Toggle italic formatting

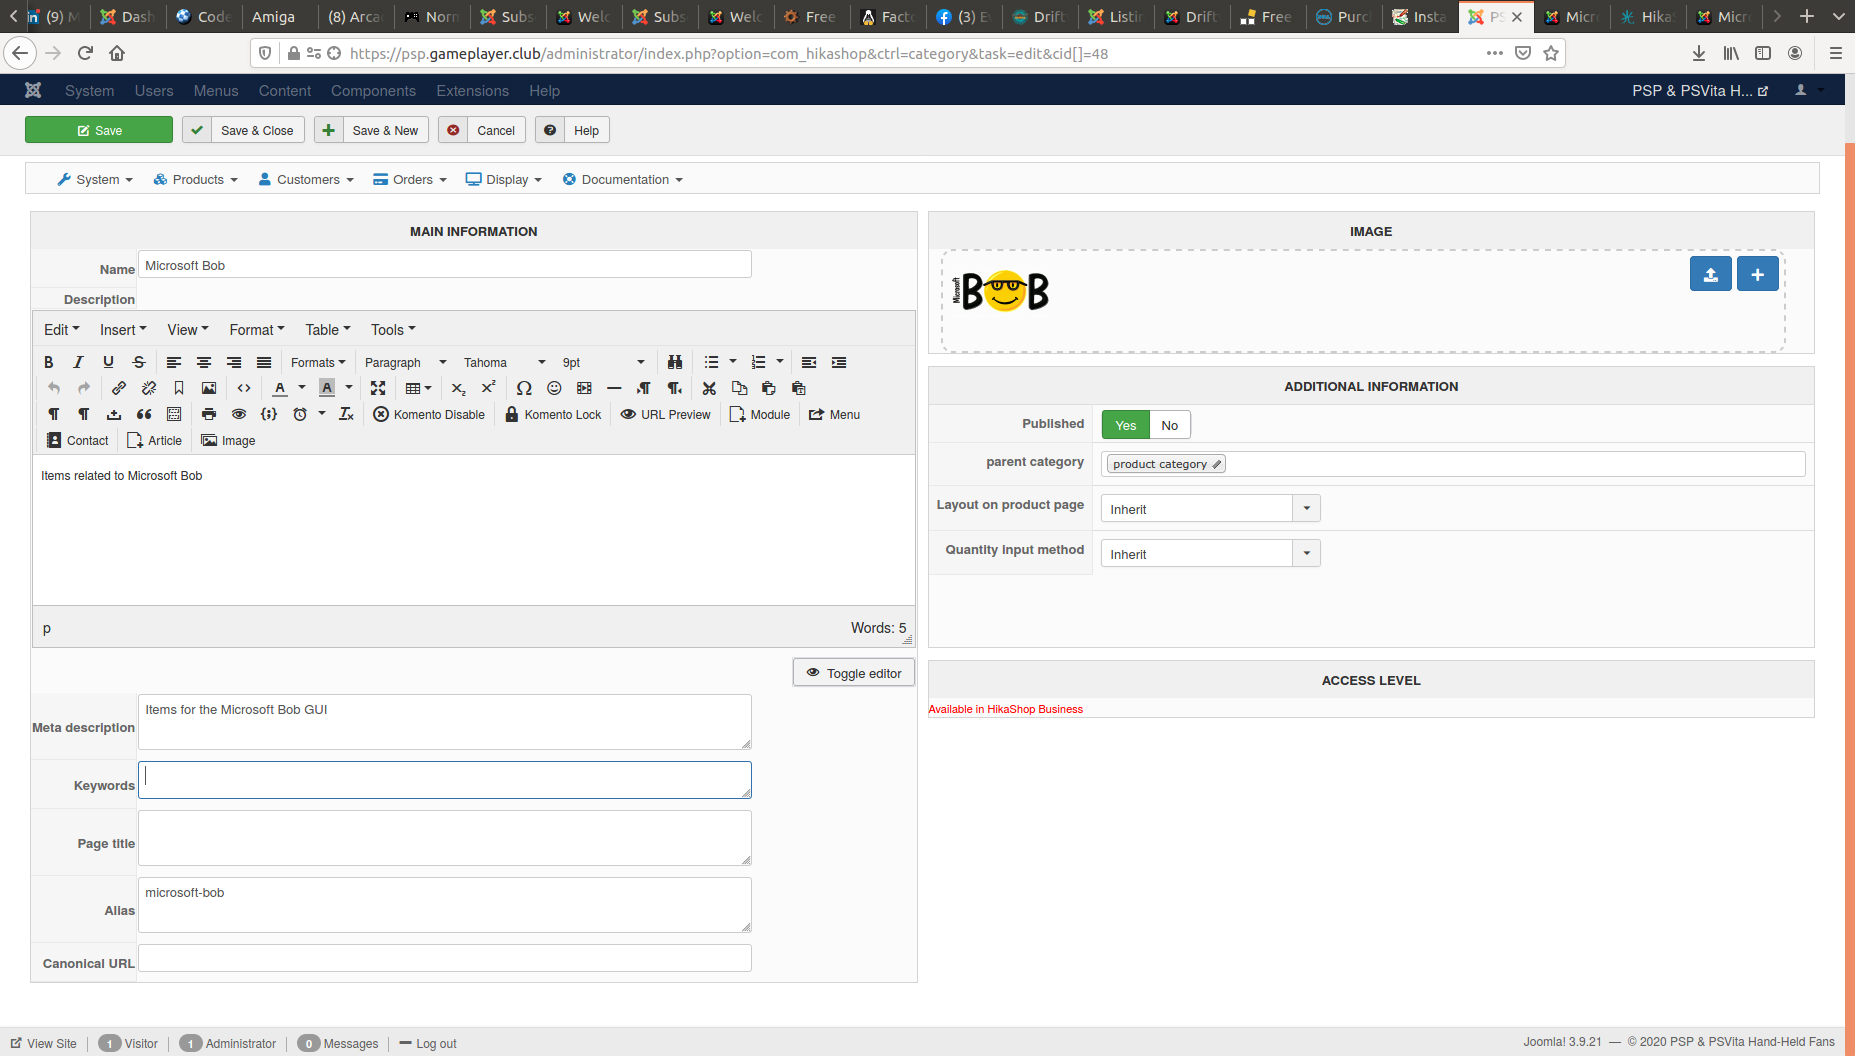[x=78, y=362]
